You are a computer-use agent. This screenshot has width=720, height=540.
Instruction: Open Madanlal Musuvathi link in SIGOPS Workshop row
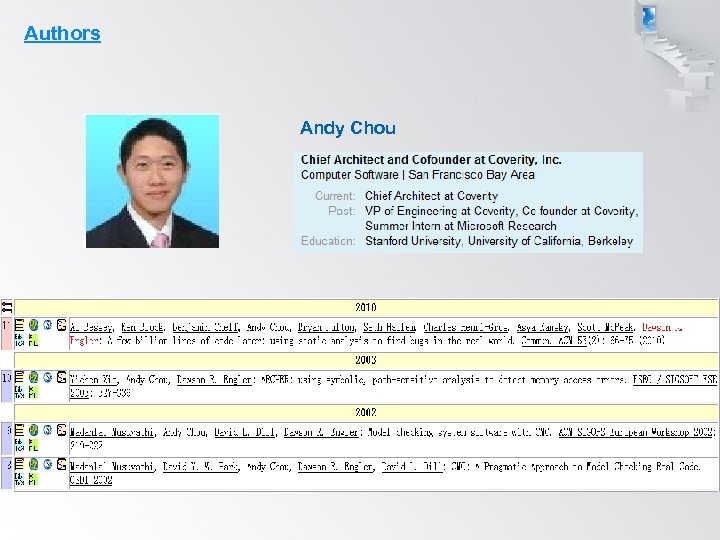pyautogui.click(x=112, y=433)
